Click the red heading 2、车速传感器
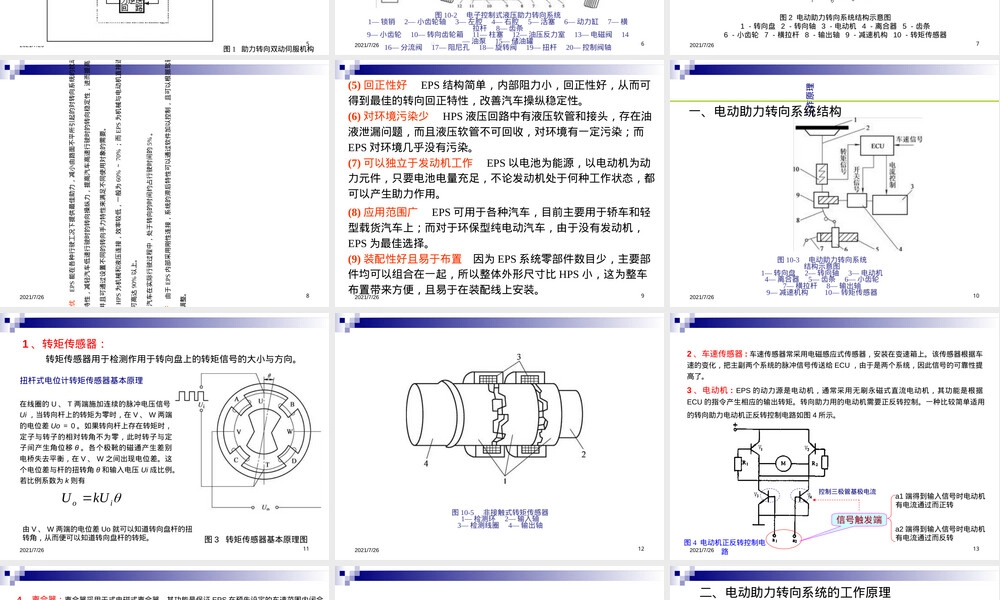The image size is (1000, 600). pos(716,354)
